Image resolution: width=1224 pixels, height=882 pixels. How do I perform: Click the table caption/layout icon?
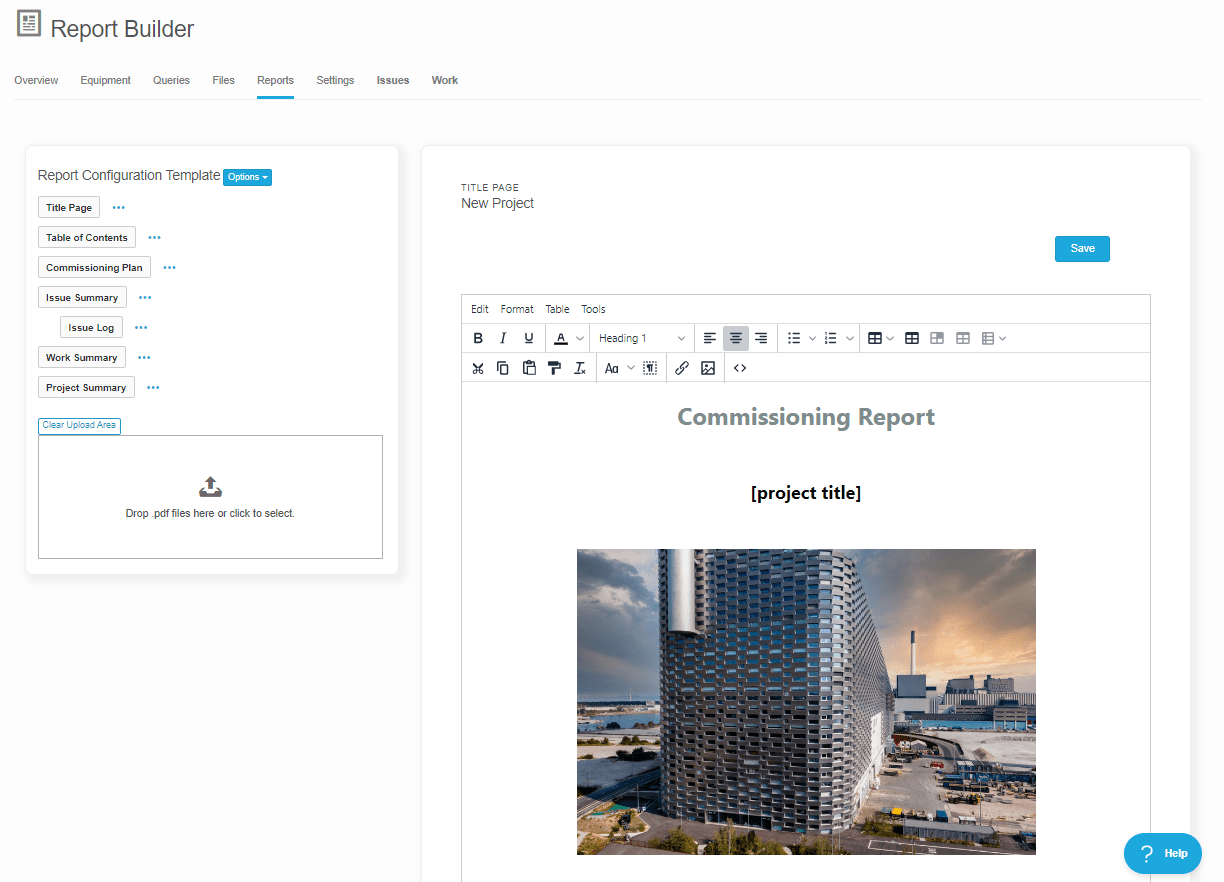coord(988,338)
